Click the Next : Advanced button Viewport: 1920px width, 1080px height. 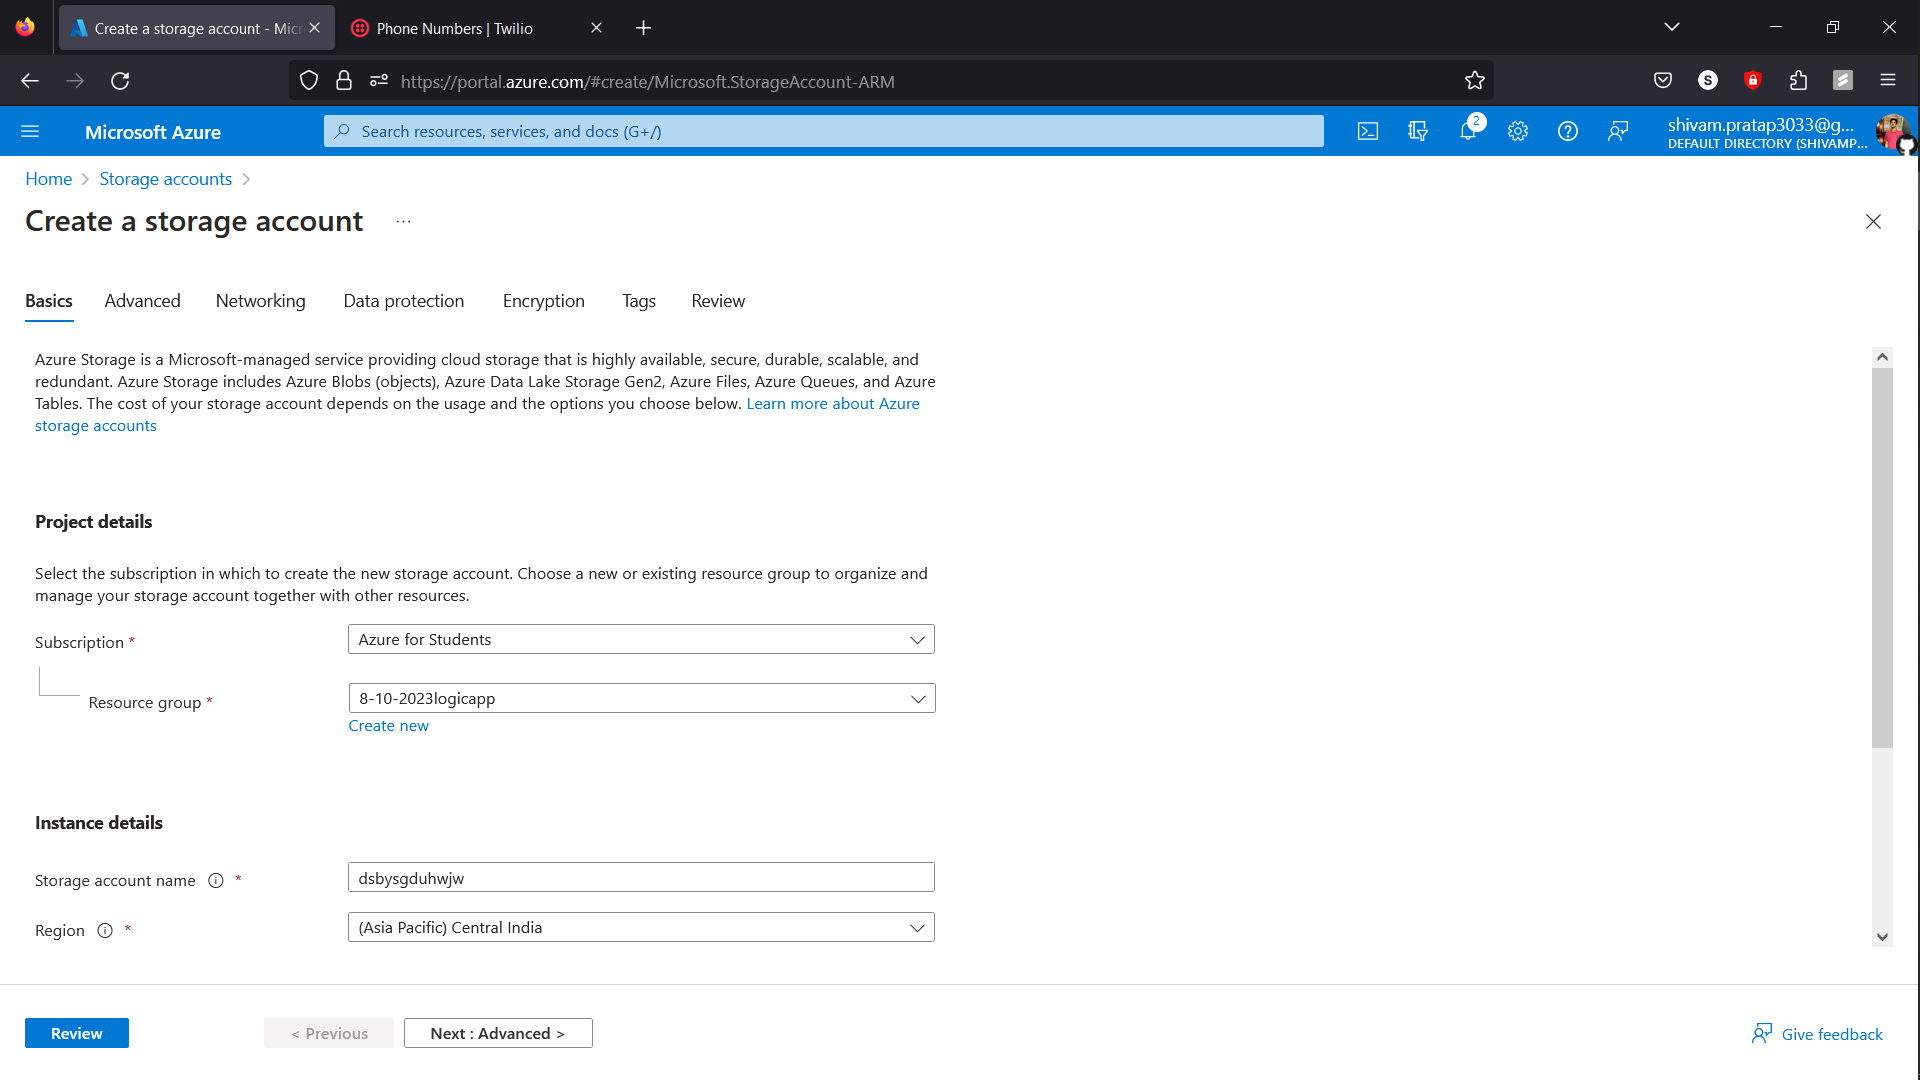tap(498, 1032)
